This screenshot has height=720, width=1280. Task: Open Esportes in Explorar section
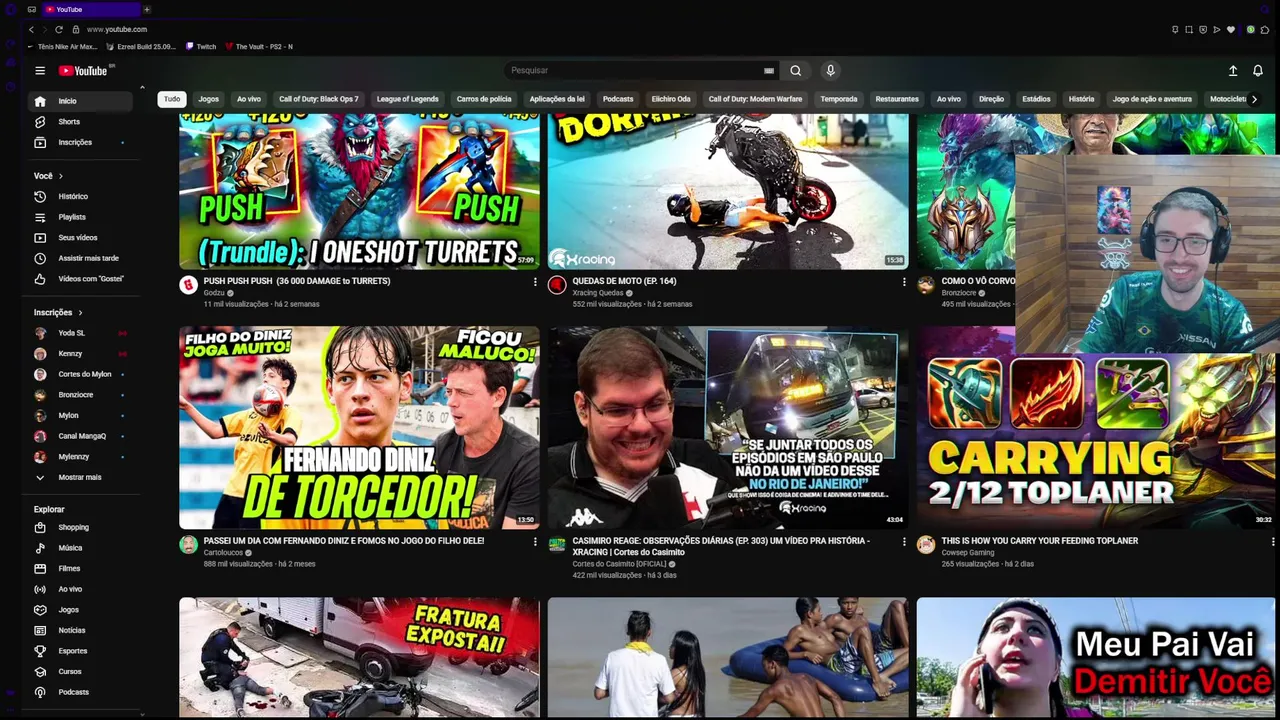point(80,651)
